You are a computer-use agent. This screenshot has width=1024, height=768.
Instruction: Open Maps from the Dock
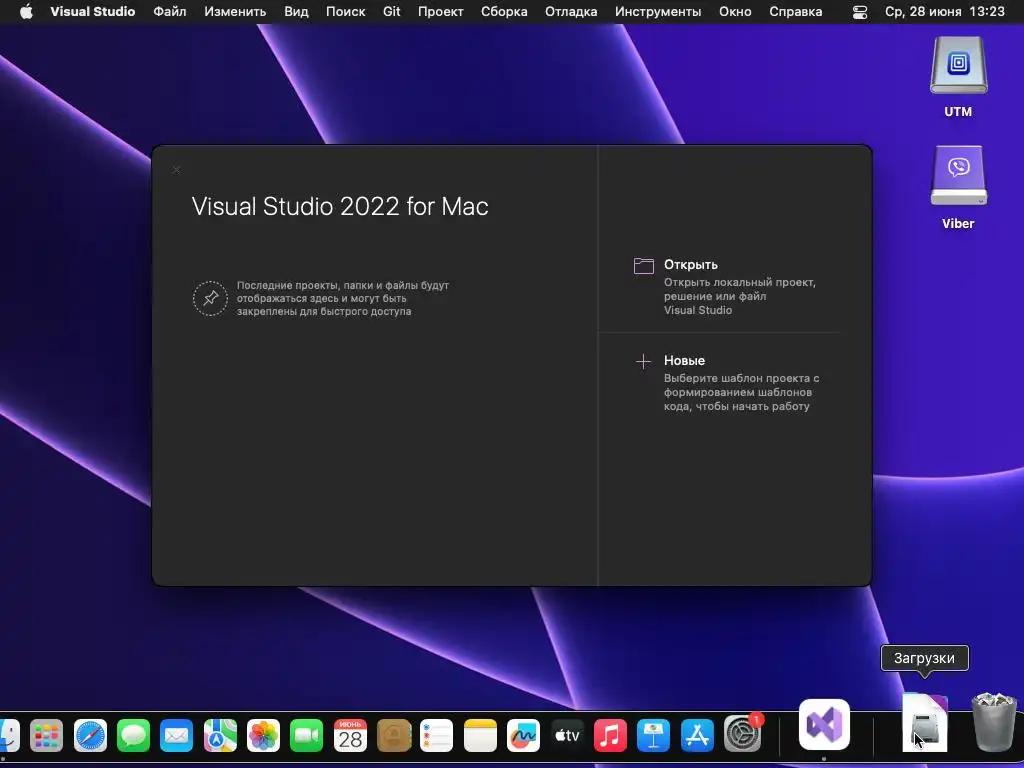click(x=220, y=736)
